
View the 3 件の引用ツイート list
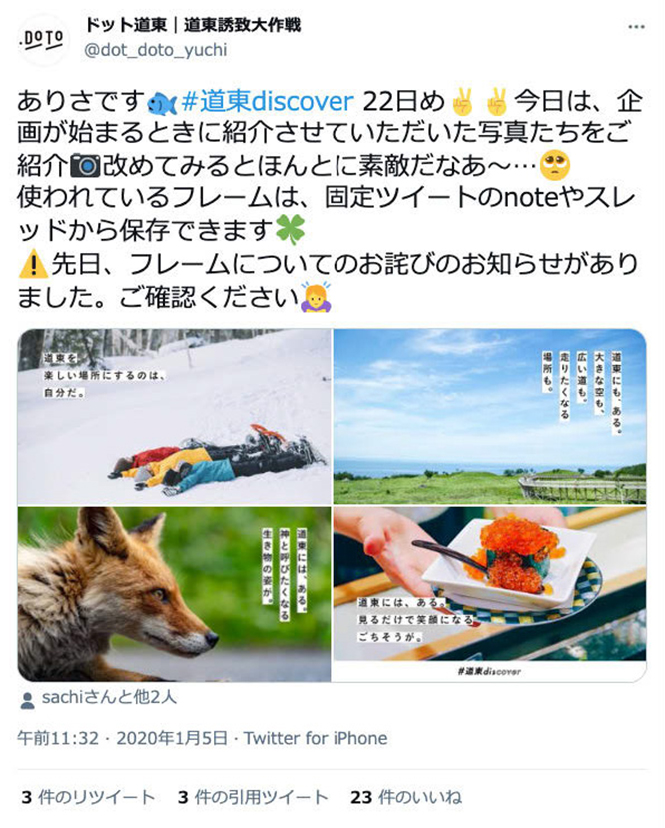(x=253, y=797)
